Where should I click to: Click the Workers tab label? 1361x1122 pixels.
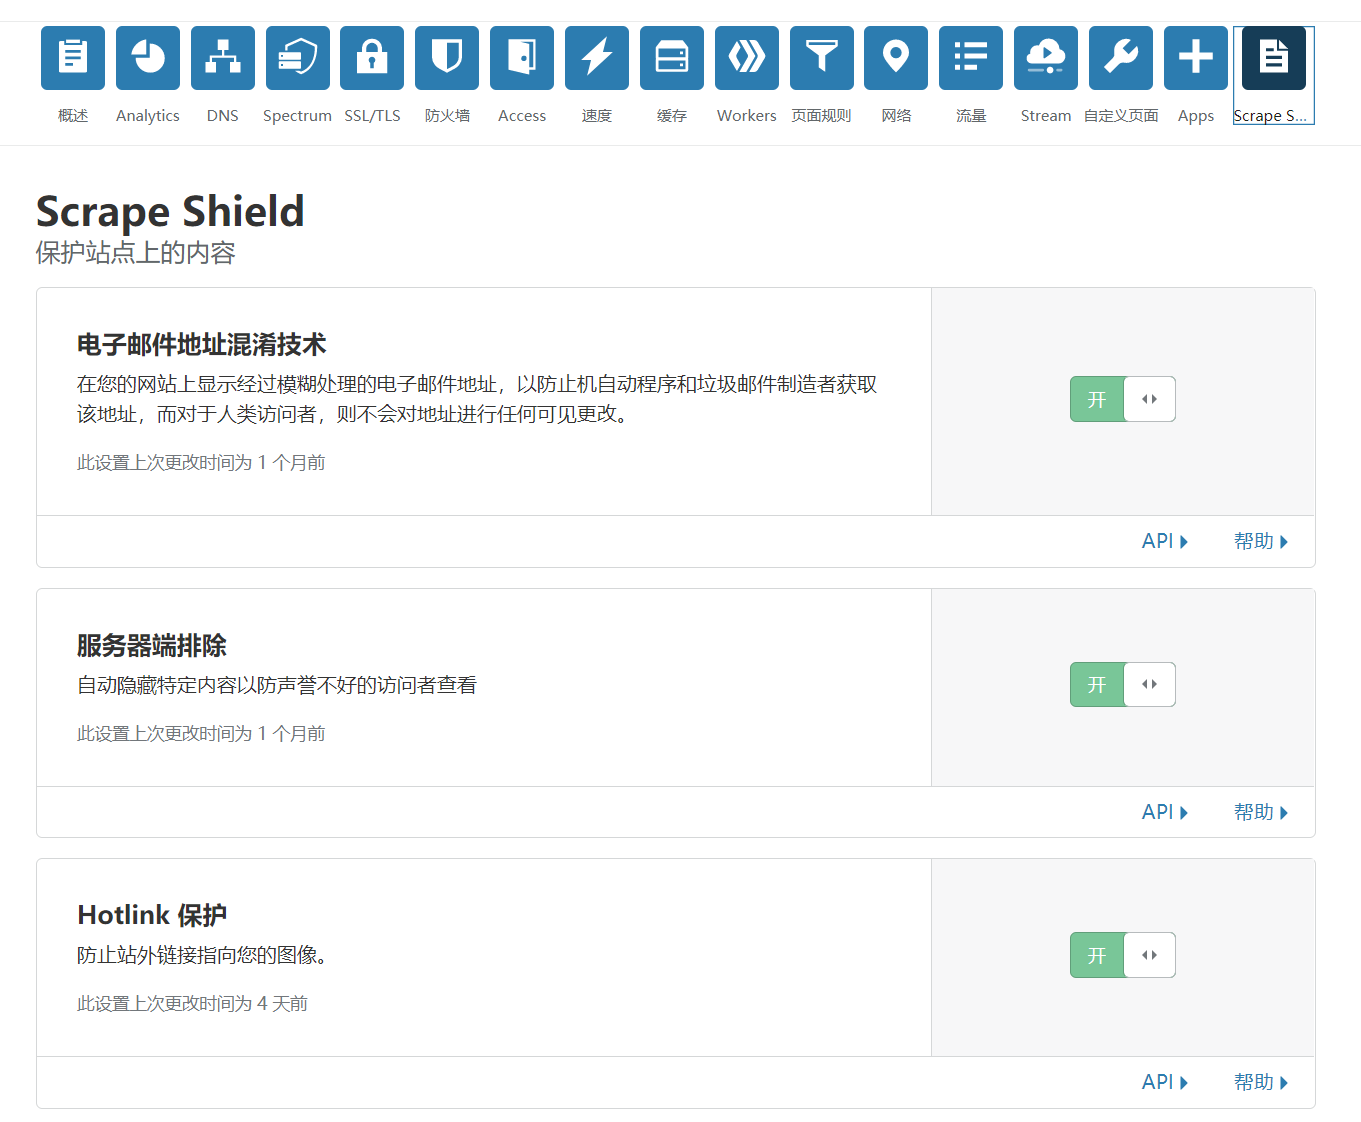pyautogui.click(x=747, y=116)
